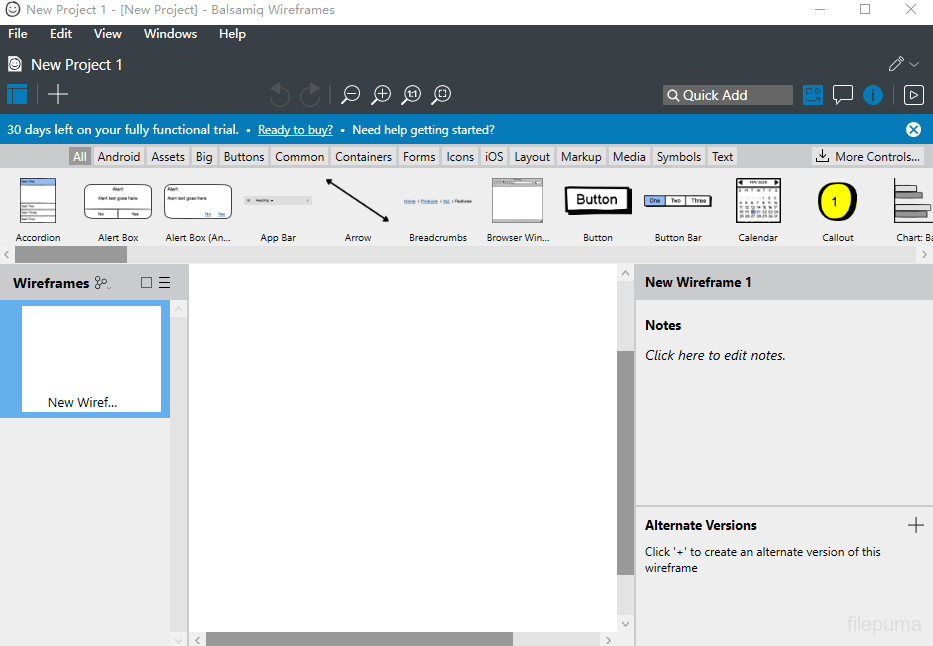Zoom to fit the wireframe
This screenshot has width=933, height=646.
point(442,95)
